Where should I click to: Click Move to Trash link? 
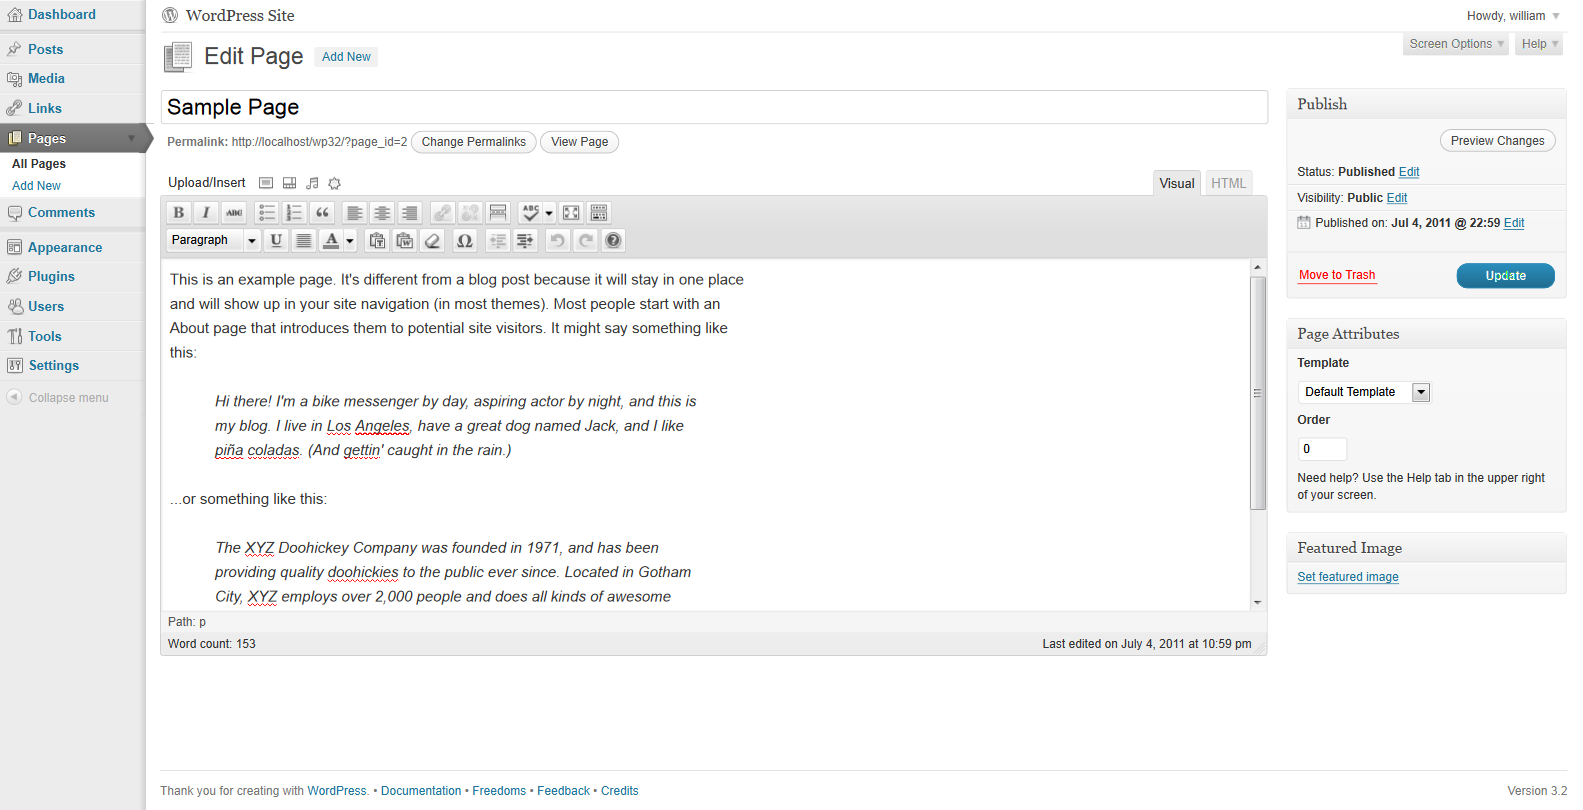pyautogui.click(x=1337, y=275)
